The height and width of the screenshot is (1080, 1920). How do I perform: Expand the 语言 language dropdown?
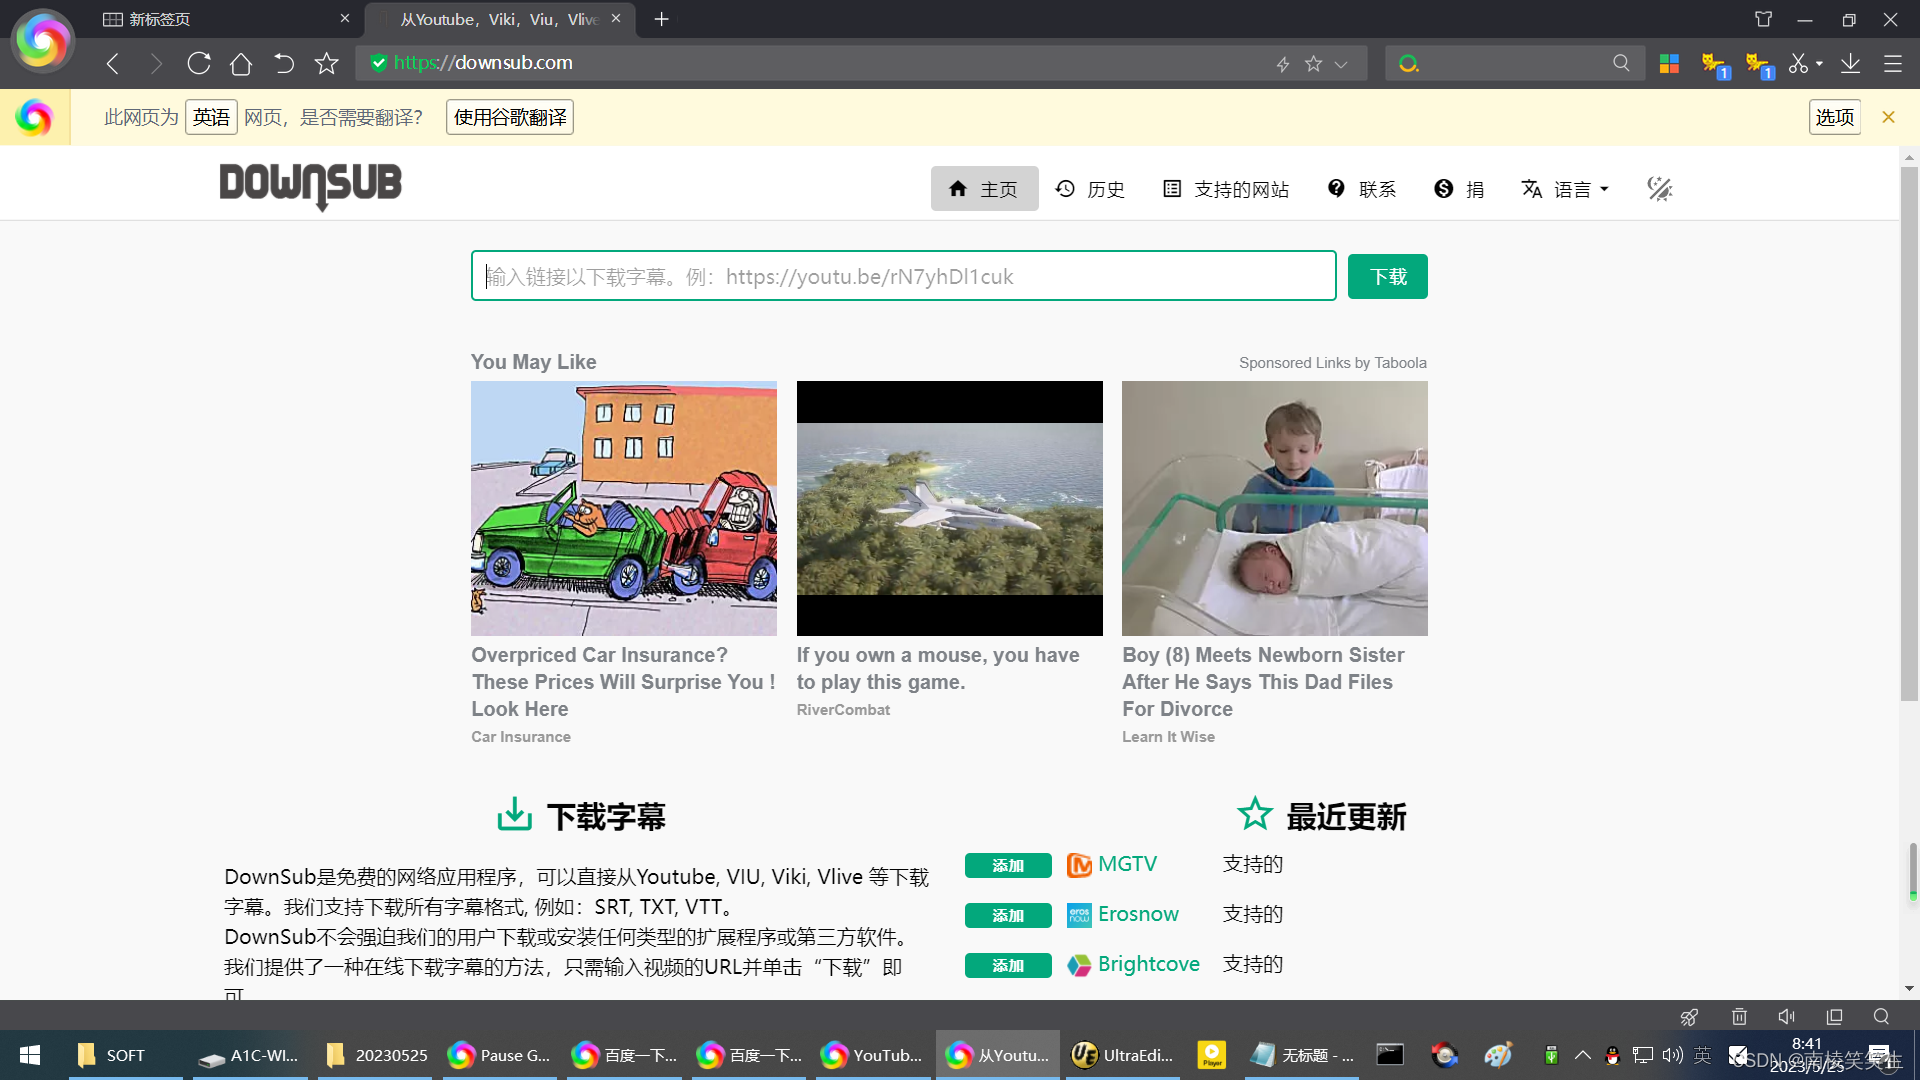pyautogui.click(x=1565, y=189)
